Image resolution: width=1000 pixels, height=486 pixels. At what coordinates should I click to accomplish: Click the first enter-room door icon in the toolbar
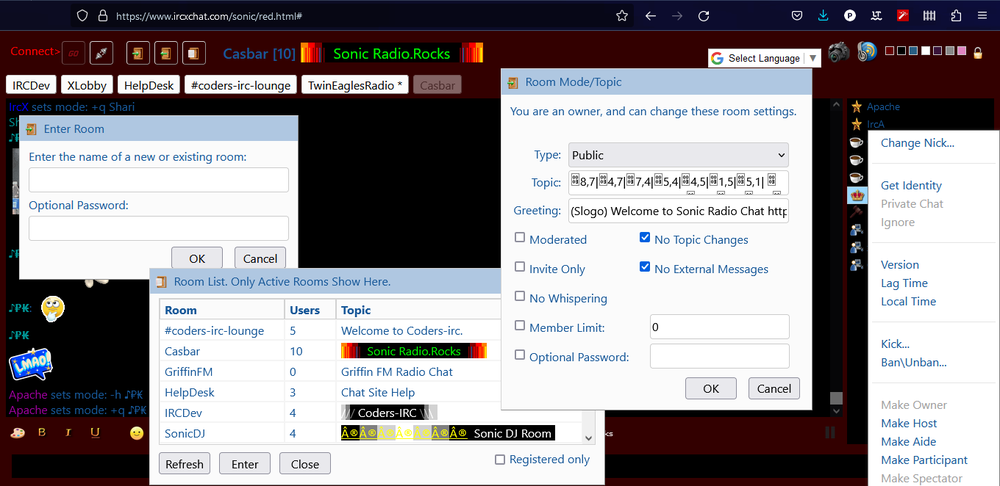coord(138,54)
